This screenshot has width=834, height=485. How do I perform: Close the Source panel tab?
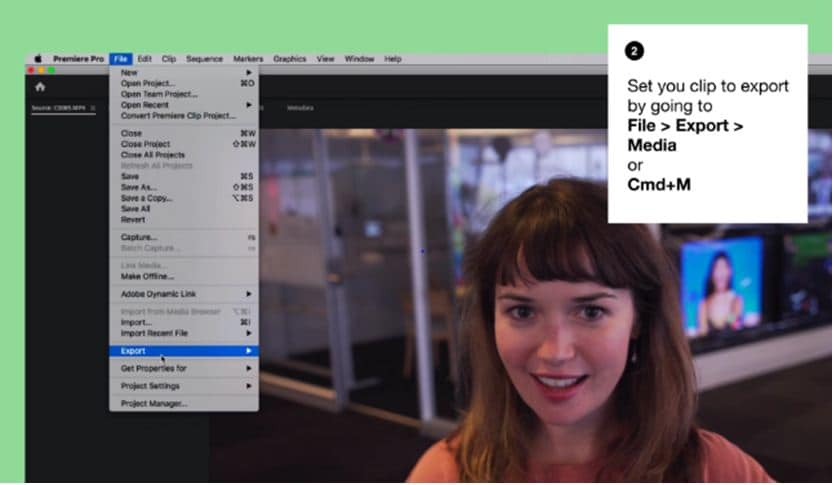point(93,108)
